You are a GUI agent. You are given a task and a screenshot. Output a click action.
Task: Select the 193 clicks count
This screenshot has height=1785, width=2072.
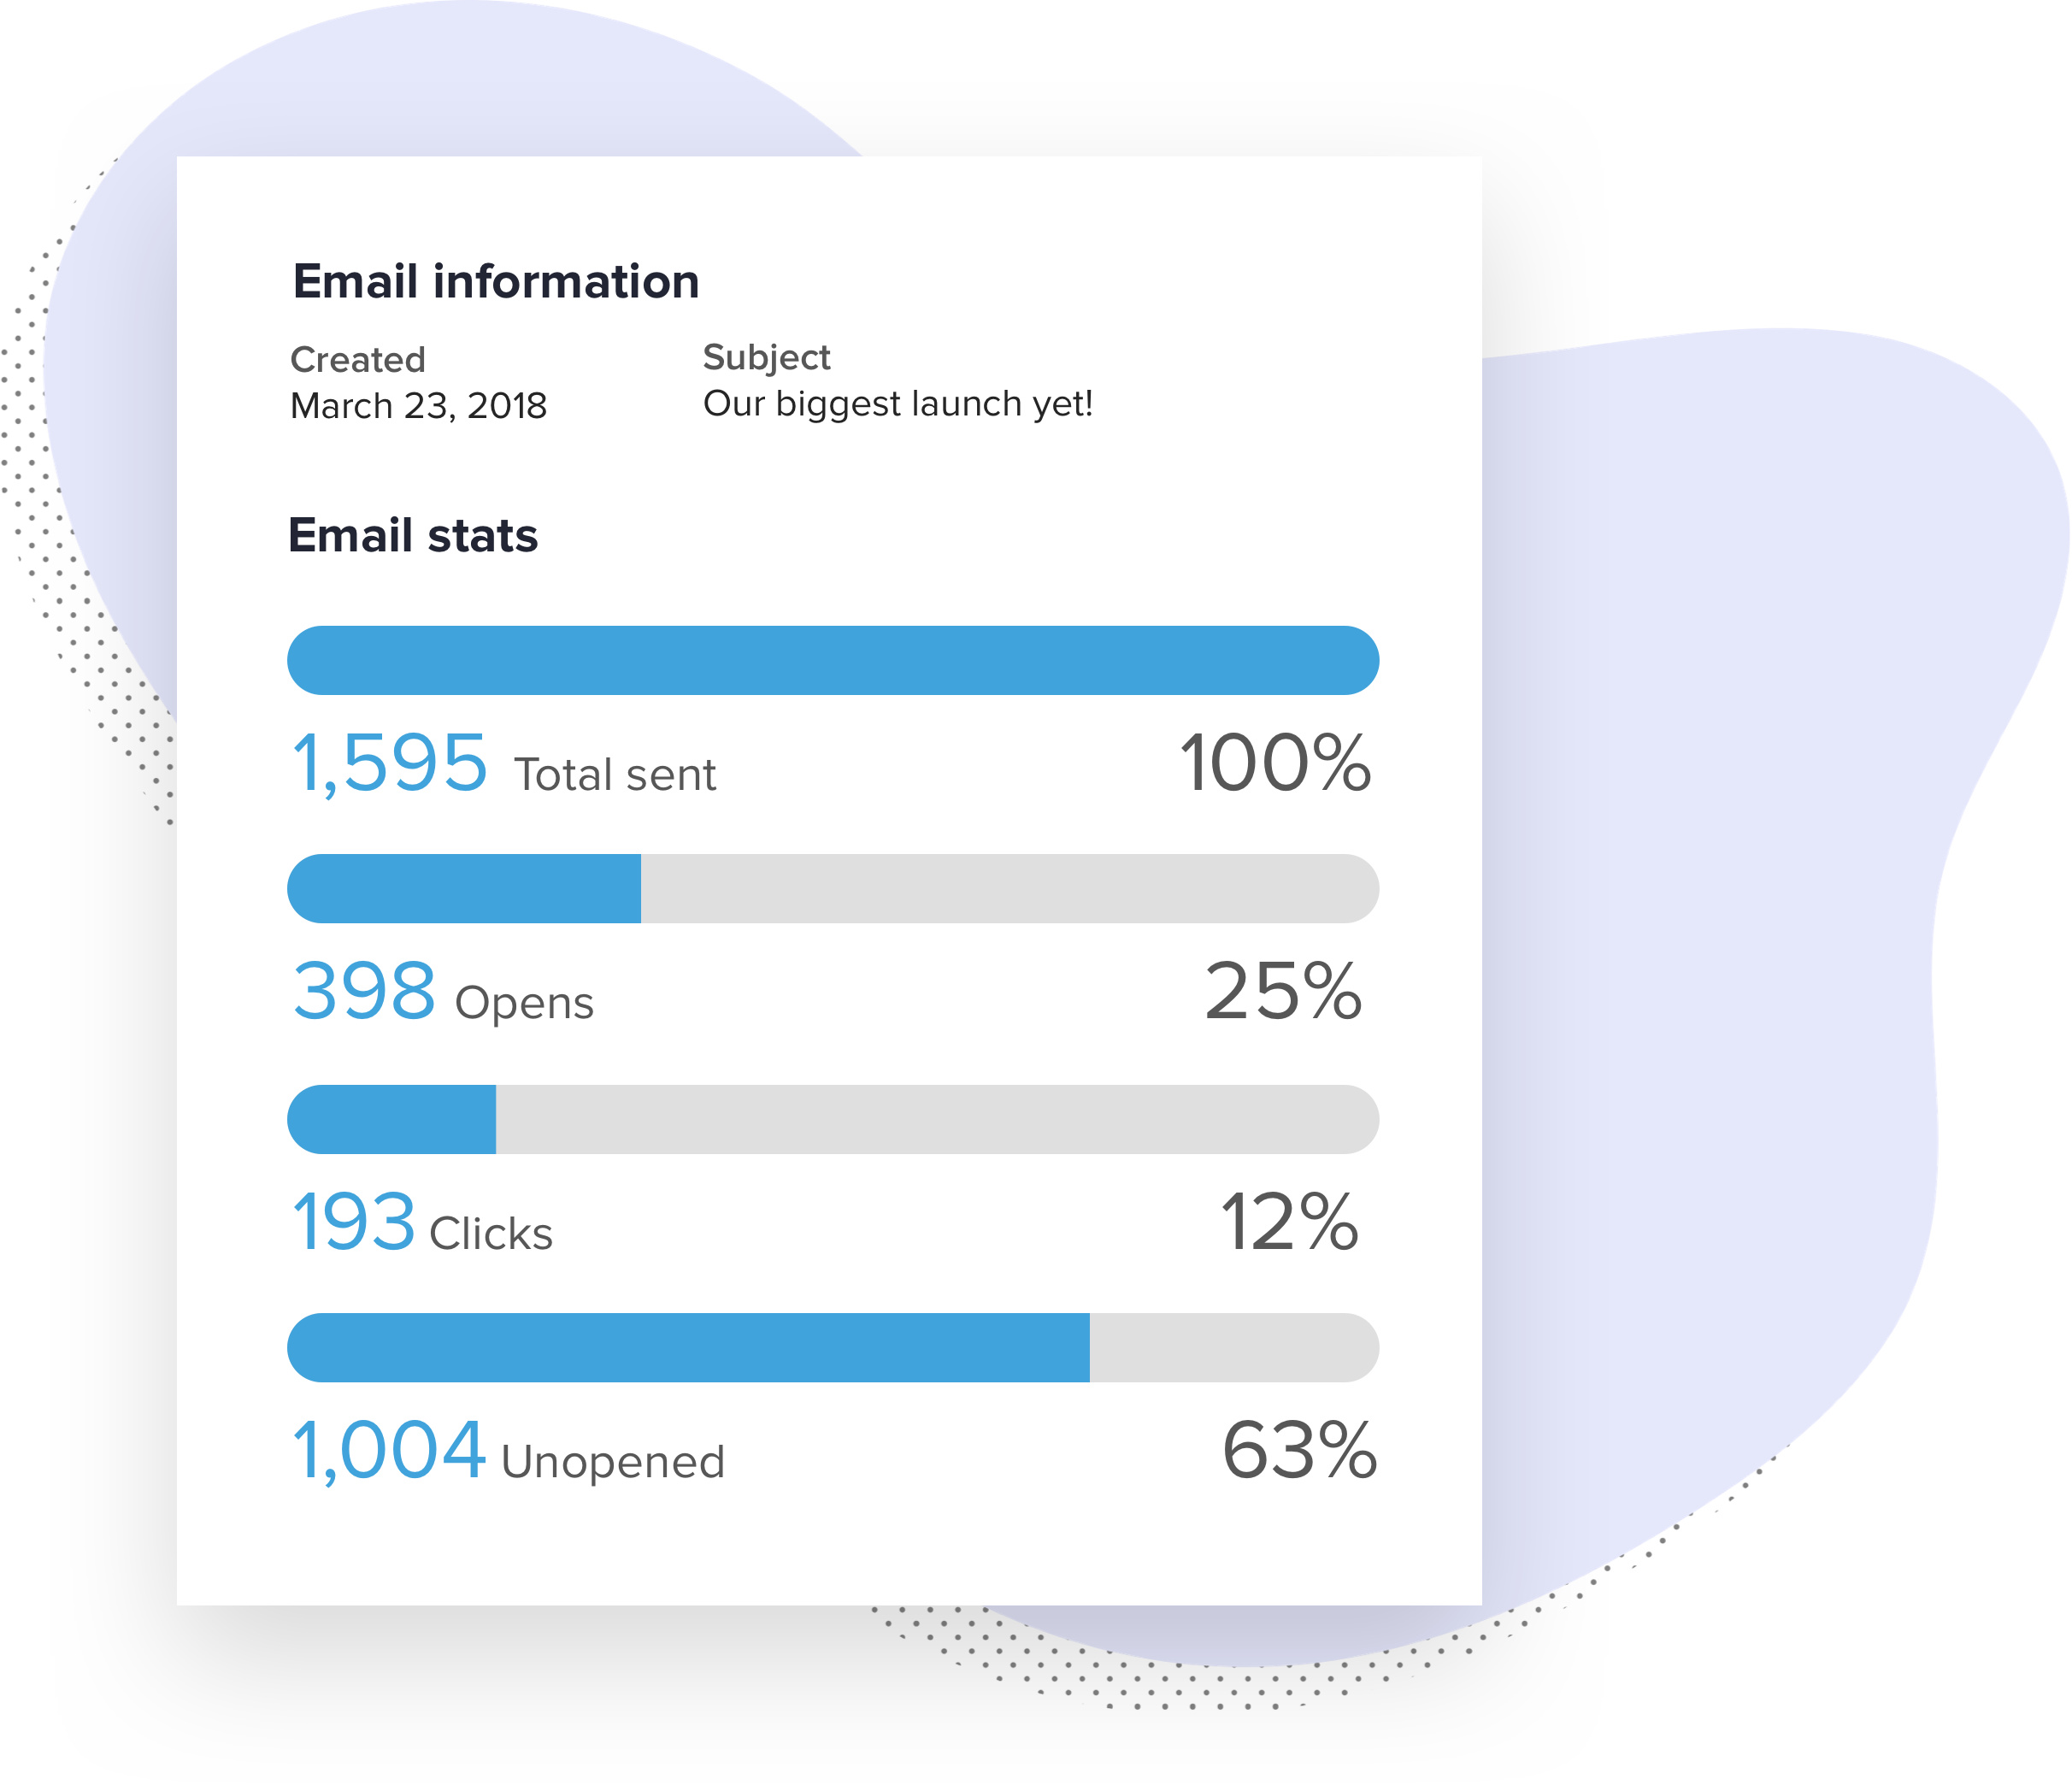[x=353, y=1221]
